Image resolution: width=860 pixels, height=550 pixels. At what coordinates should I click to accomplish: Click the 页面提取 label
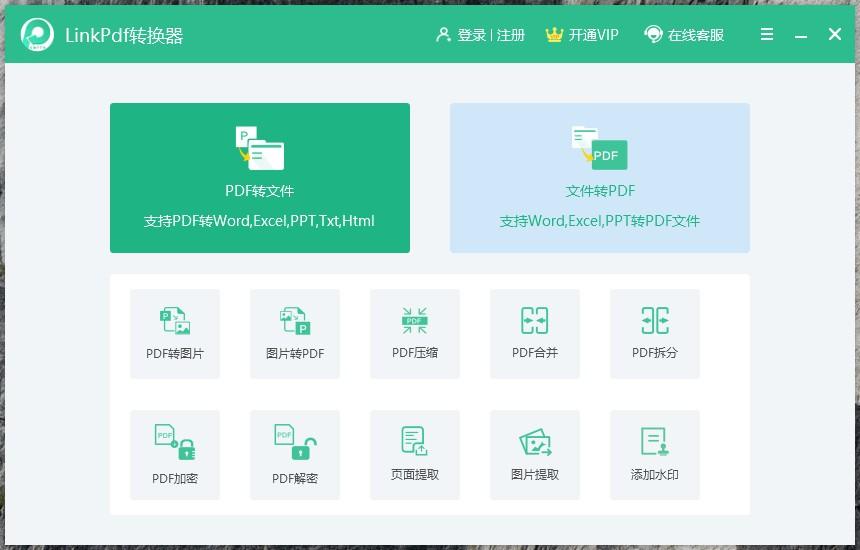point(415,474)
